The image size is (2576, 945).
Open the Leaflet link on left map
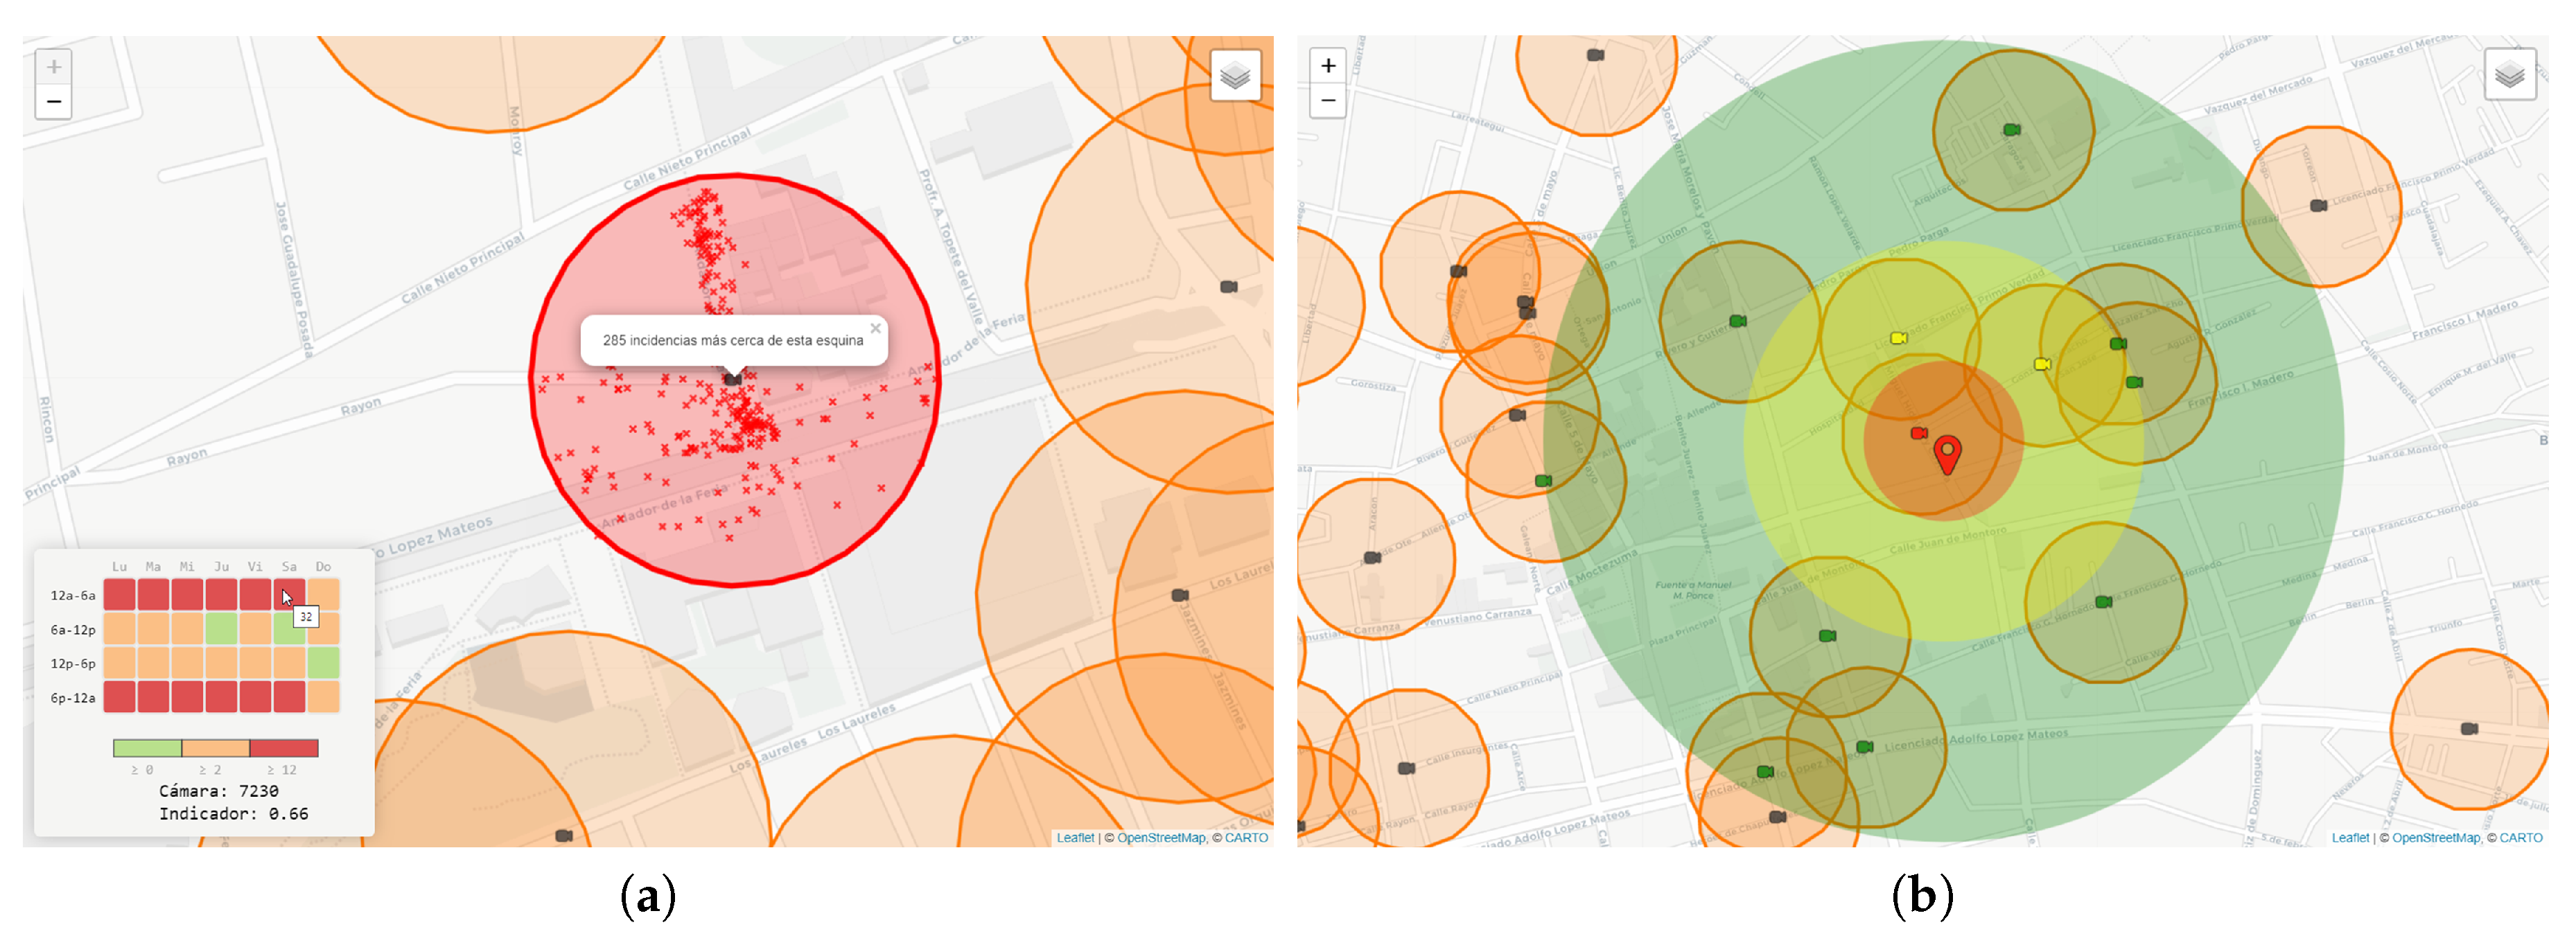[1075, 838]
